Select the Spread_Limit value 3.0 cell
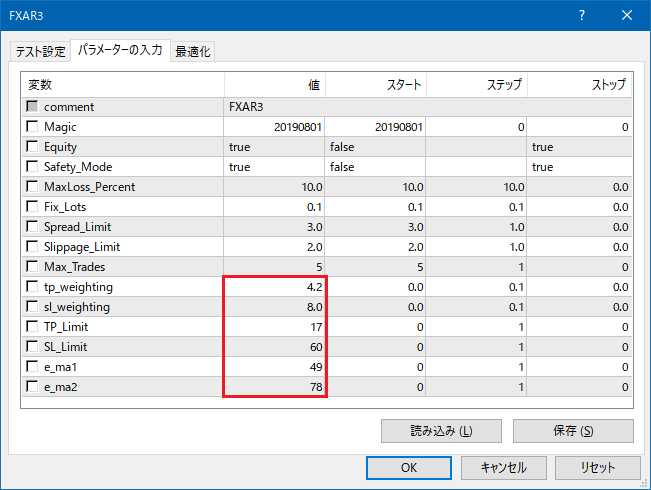Viewport: 651px width, 490px height. pos(274,227)
